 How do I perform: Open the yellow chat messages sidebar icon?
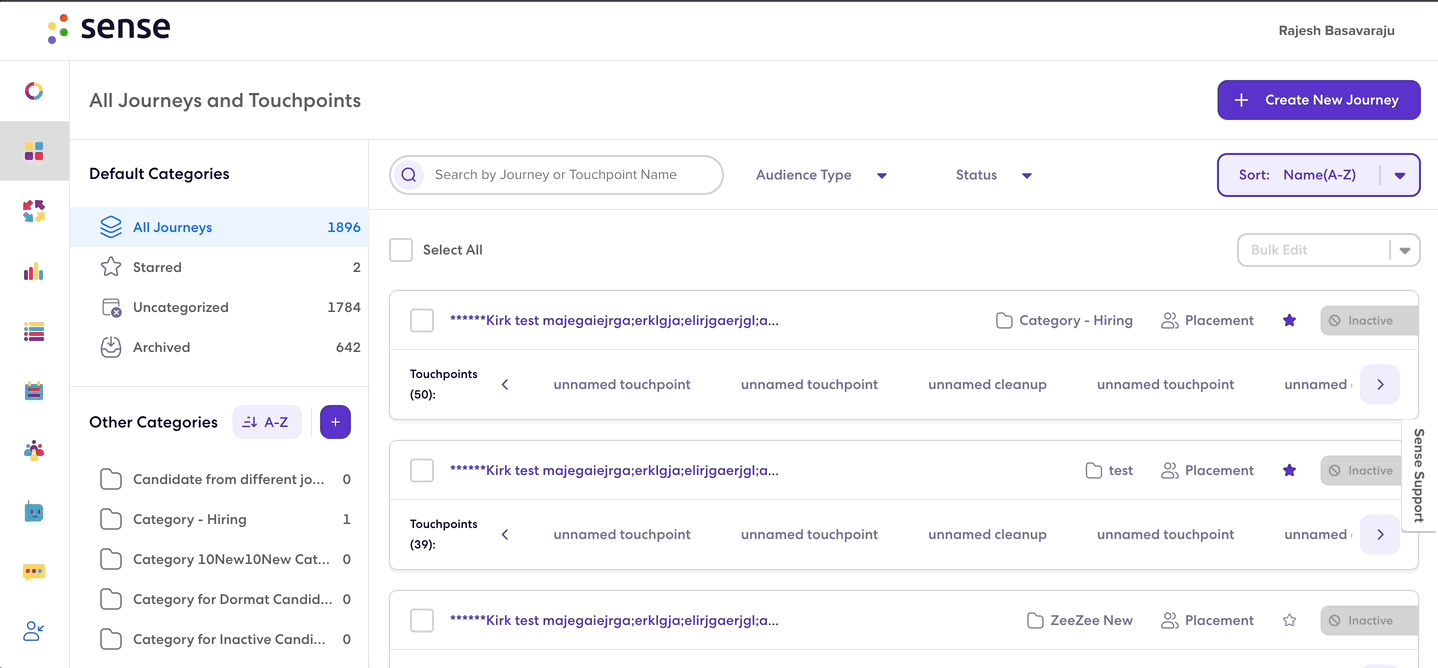(34, 572)
